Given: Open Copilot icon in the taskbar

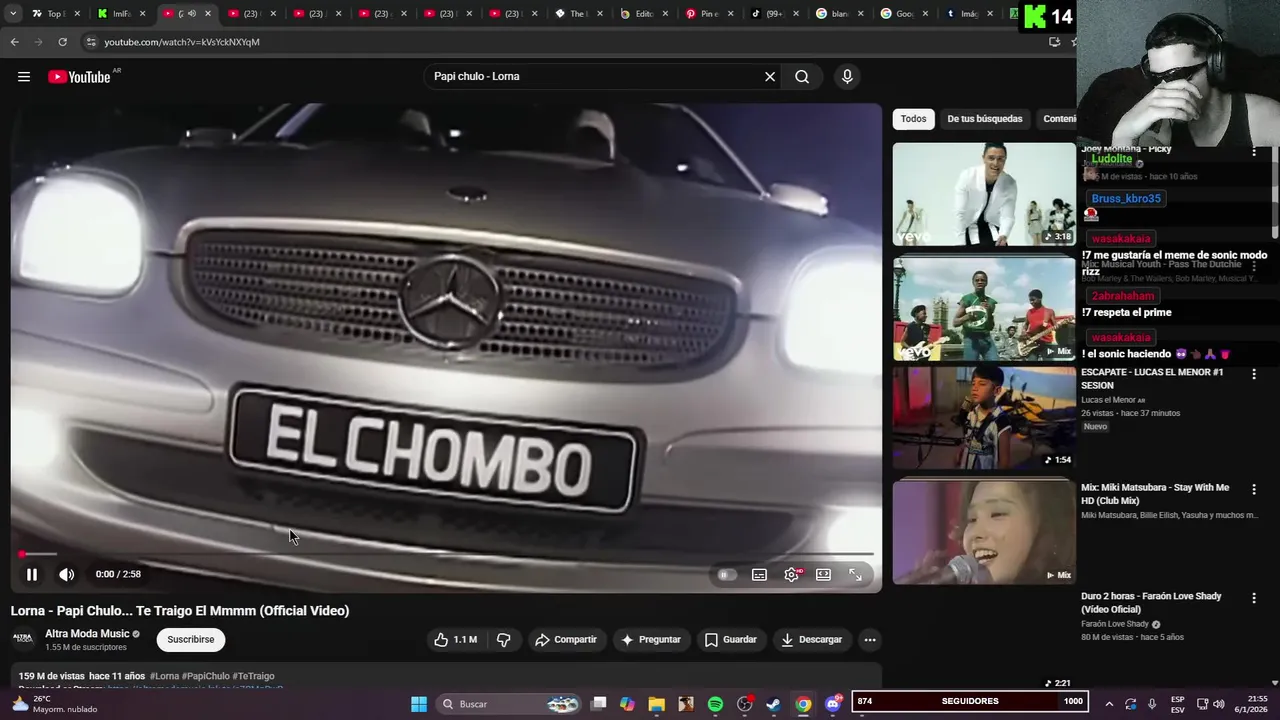Looking at the screenshot, I should [627, 704].
